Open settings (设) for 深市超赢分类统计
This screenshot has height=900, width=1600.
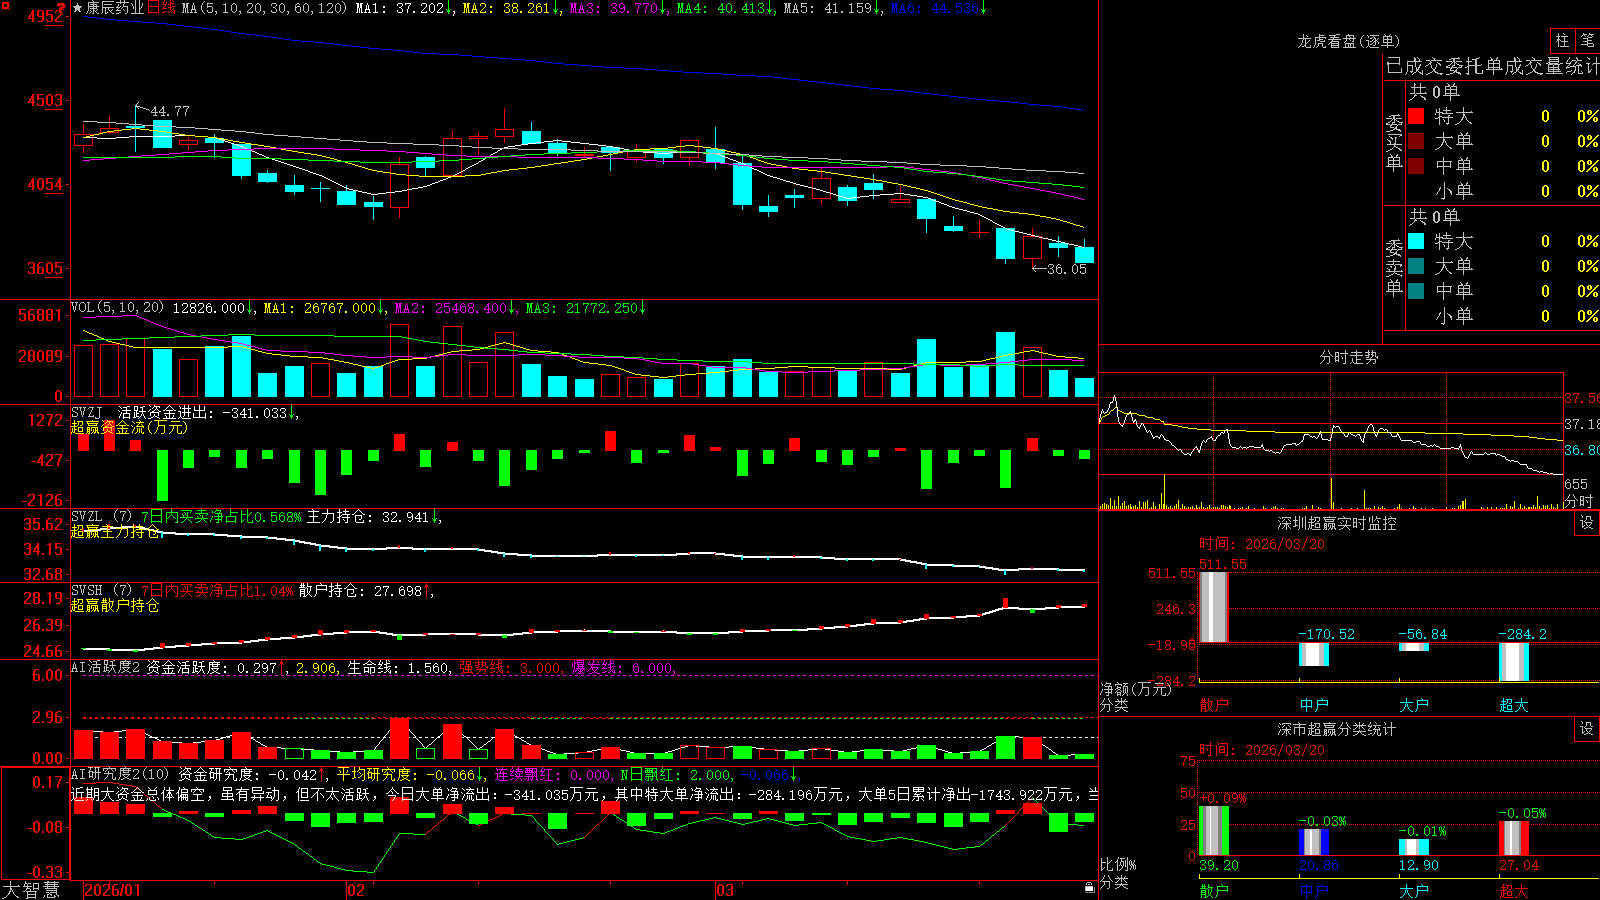coord(1587,729)
